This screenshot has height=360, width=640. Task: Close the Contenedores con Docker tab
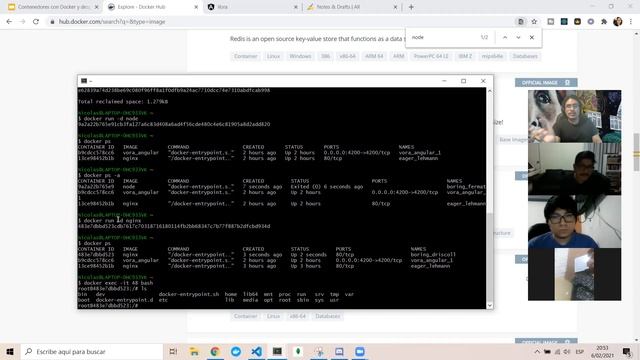pos(96,7)
